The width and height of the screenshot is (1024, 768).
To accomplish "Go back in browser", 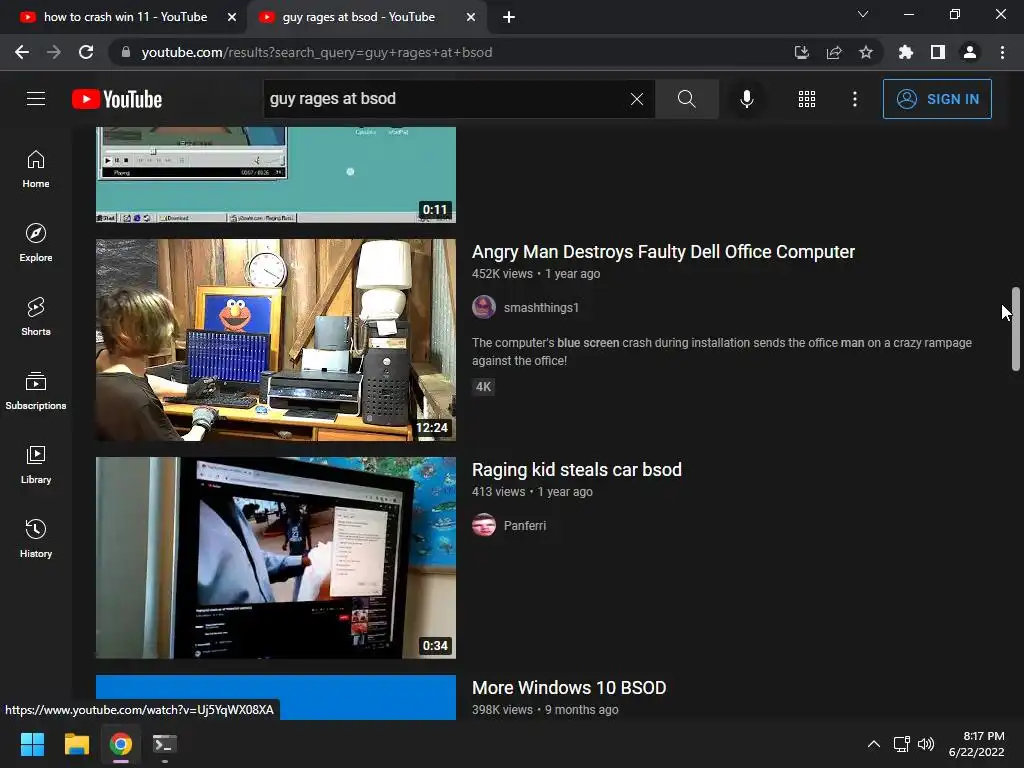I will coord(22,52).
